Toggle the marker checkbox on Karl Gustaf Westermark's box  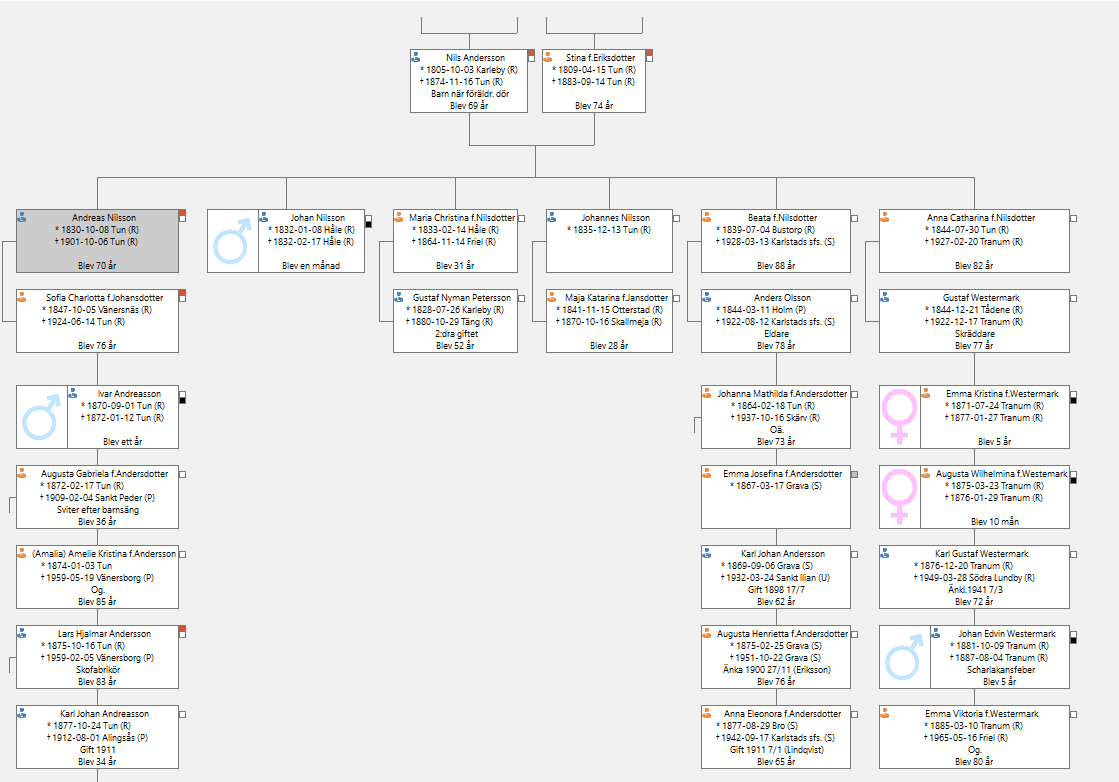1073,554
